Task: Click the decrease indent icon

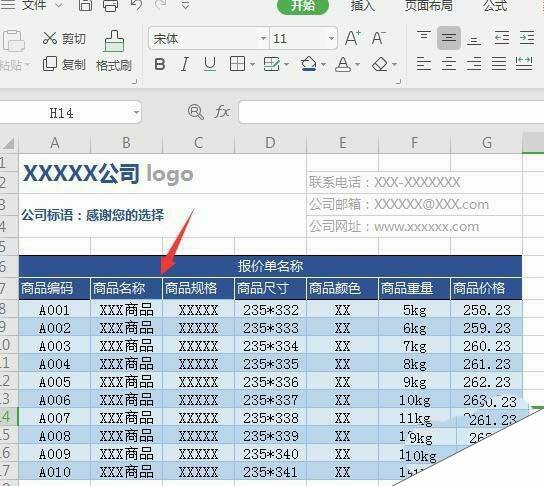Action: point(502,37)
